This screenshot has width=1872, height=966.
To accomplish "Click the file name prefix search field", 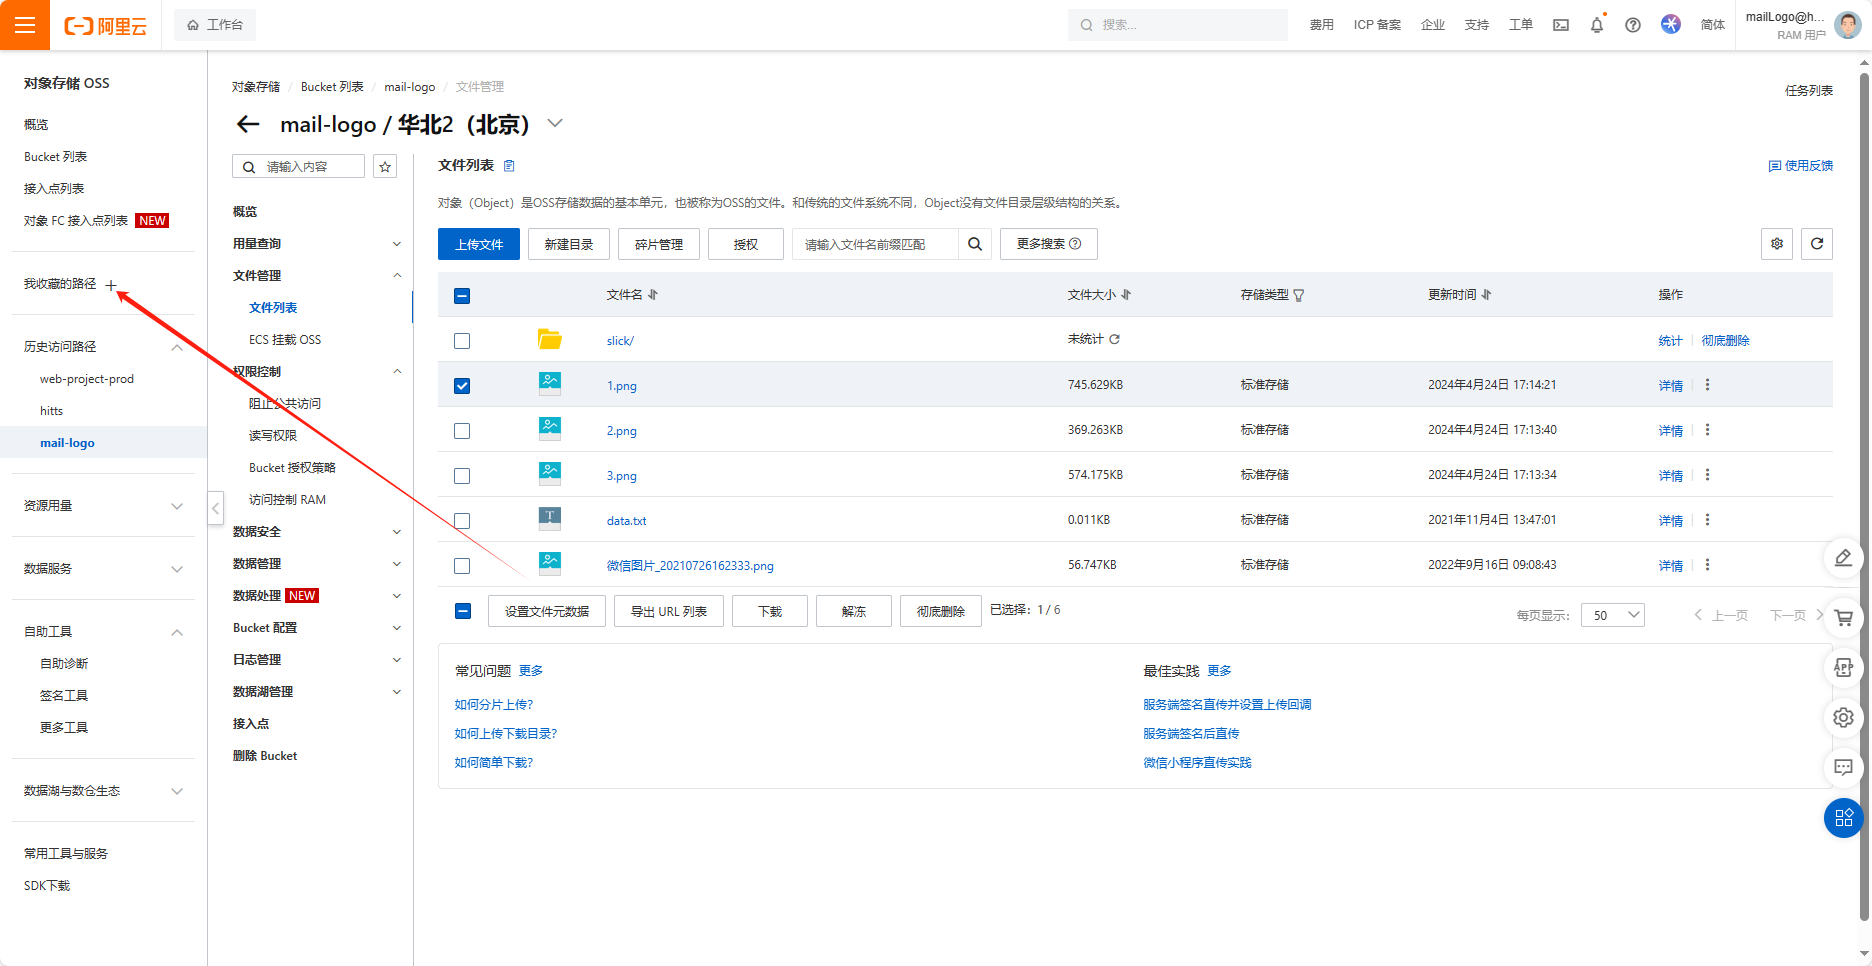I will click(x=875, y=244).
